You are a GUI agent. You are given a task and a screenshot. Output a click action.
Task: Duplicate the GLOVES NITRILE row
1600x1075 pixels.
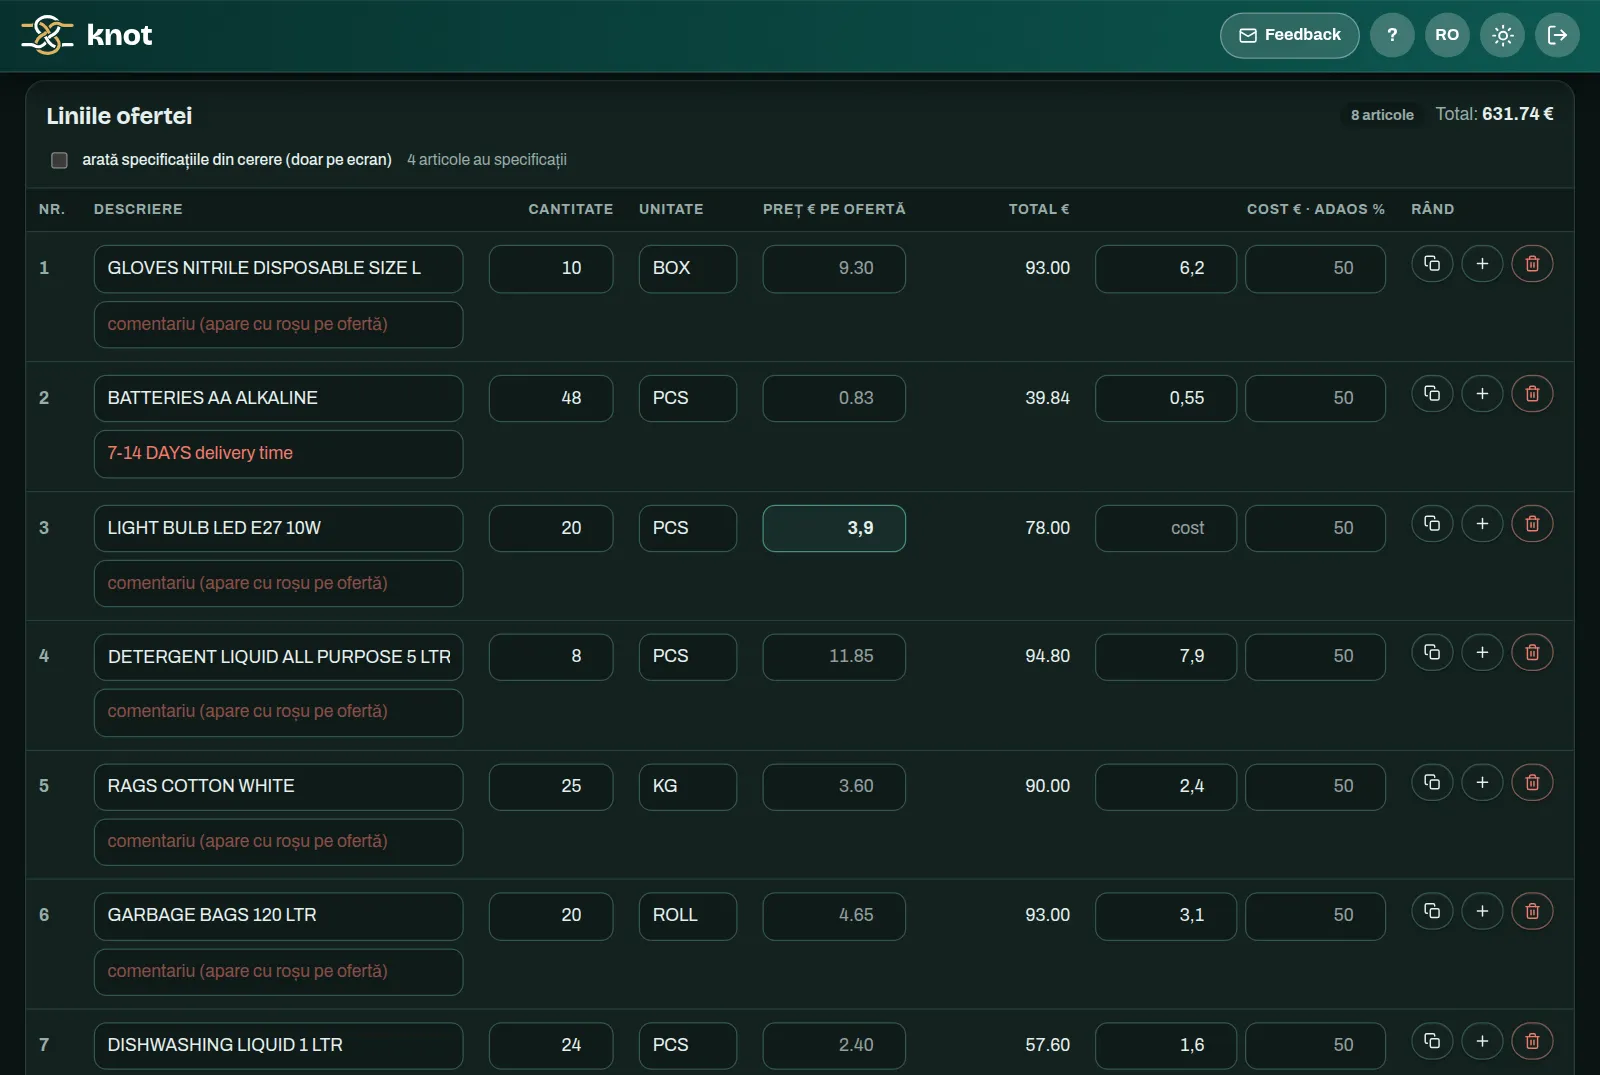1432,264
